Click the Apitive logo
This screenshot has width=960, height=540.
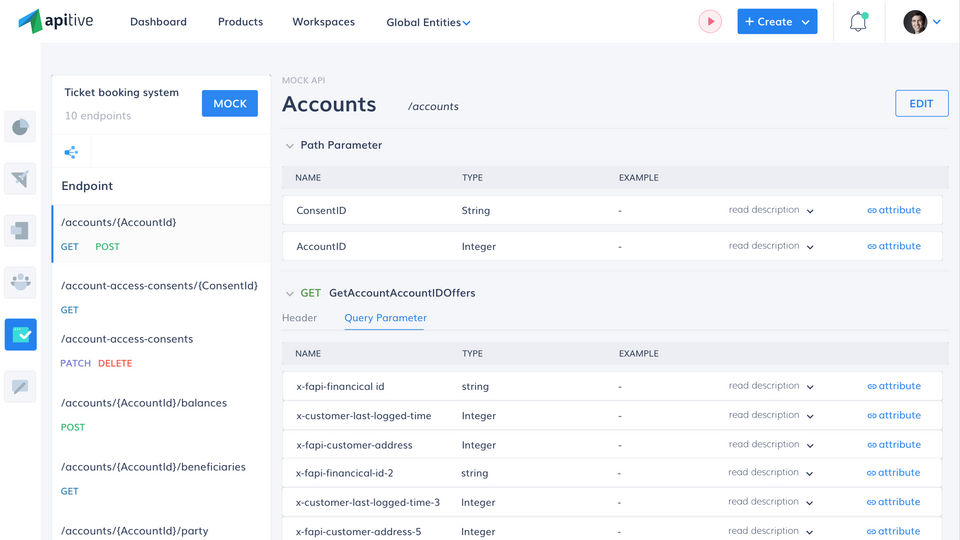tap(56, 21)
